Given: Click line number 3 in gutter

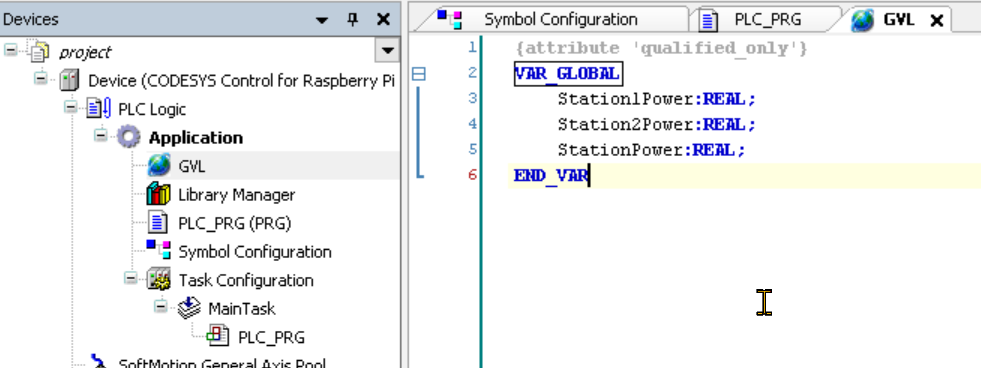Looking at the screenshot, I should coord(472,98).
